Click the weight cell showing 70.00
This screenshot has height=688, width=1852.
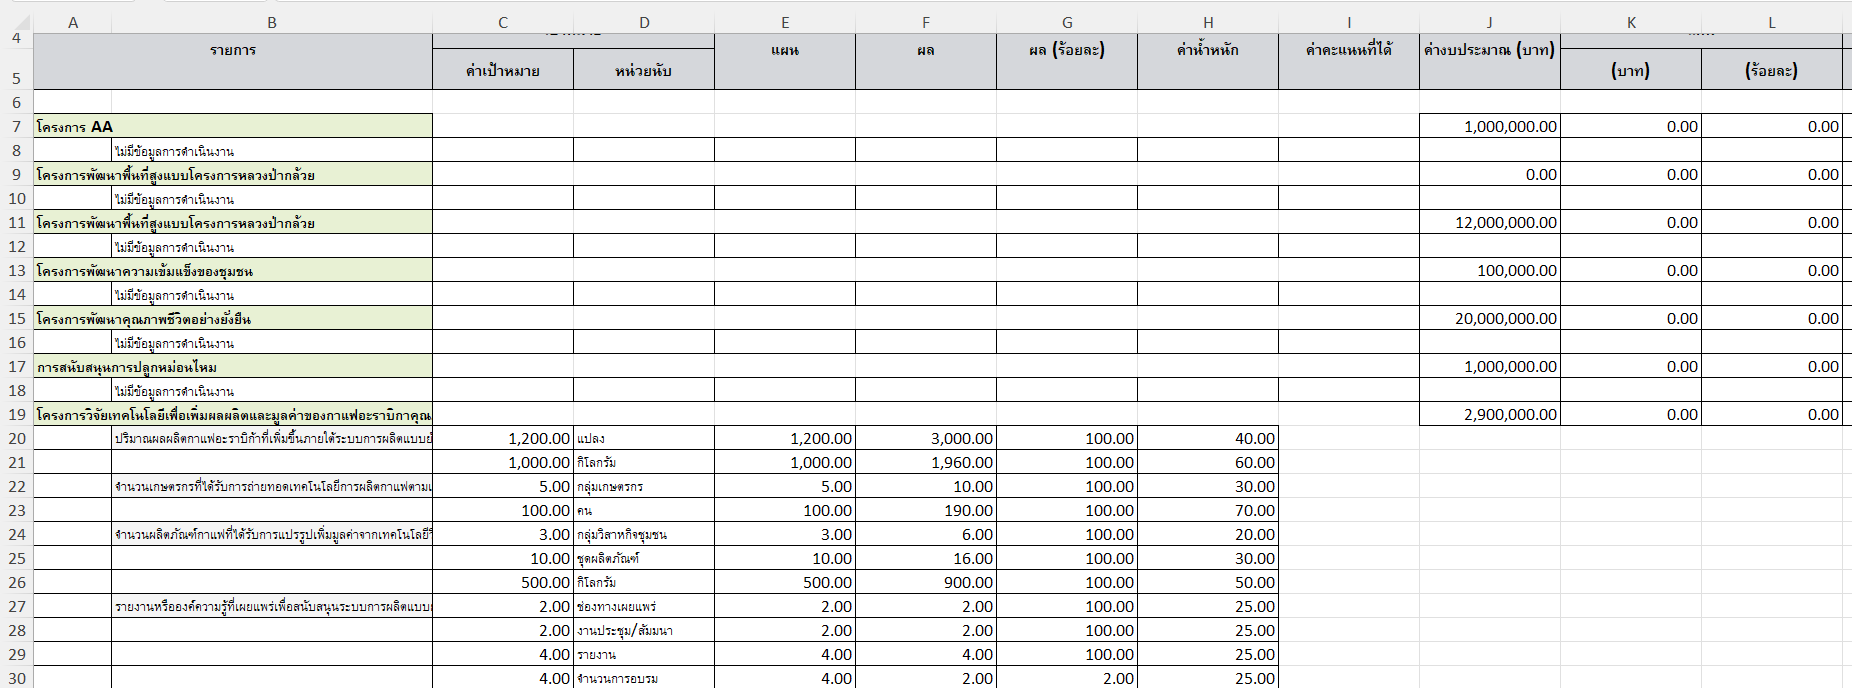pyautogui.click(x=1207, y=510)
